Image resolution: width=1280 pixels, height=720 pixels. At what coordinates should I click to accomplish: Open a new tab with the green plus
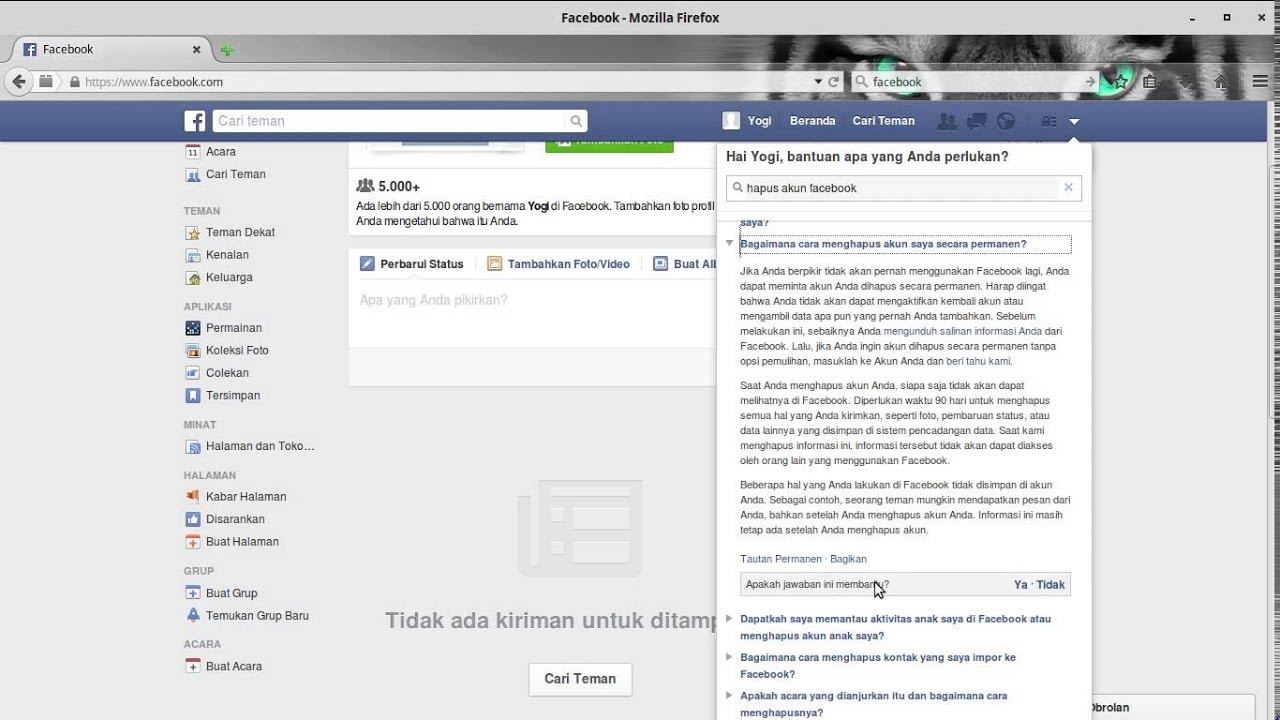pos(227,50)
